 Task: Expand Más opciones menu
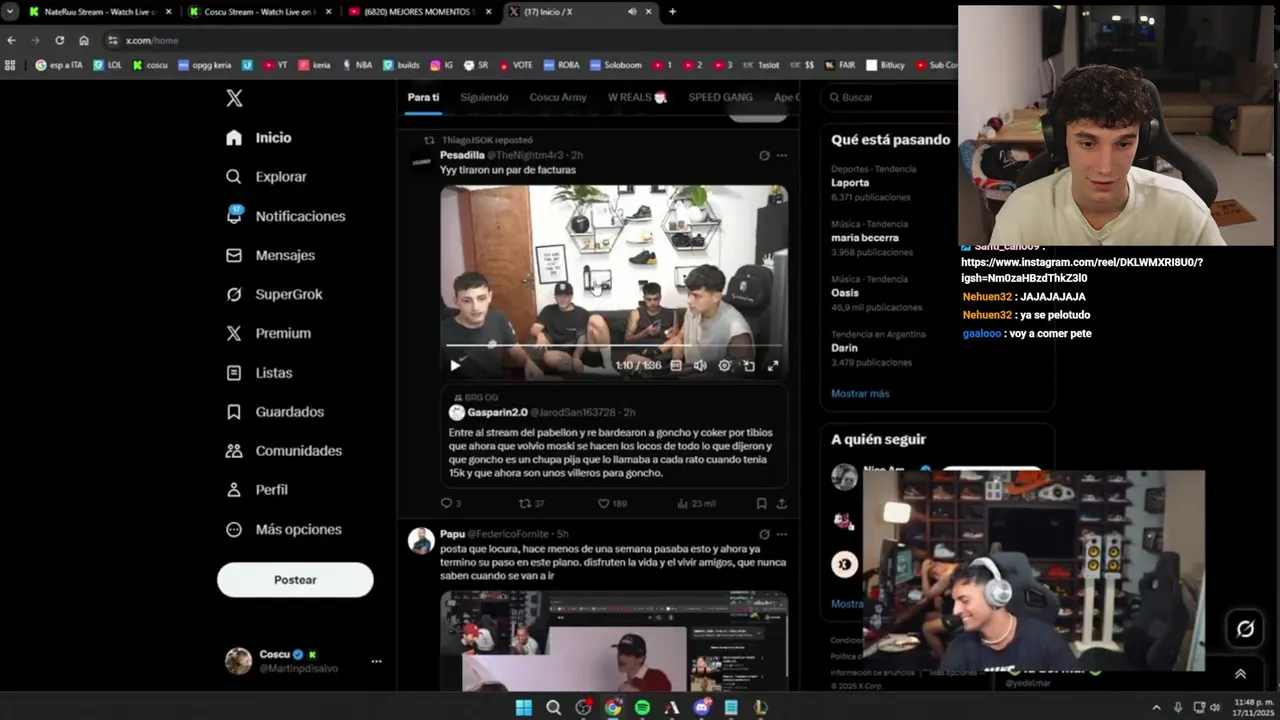pos(284,529)
